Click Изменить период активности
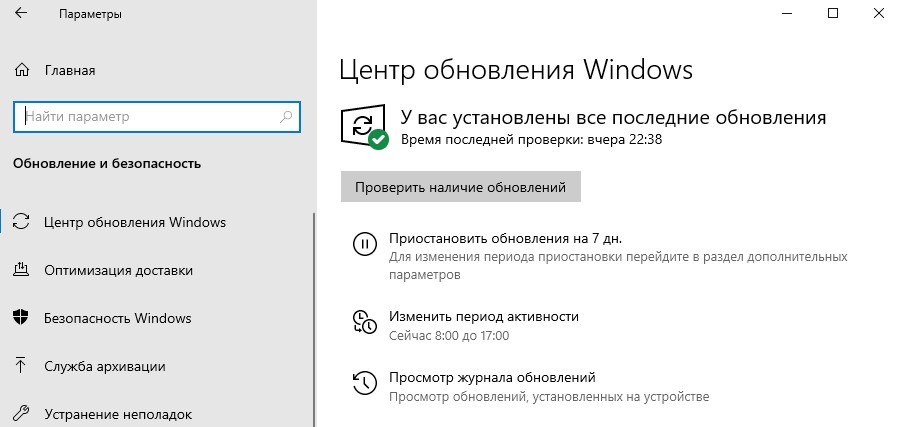The width and height of the screenshot is (897, 427). click(484, 317)
